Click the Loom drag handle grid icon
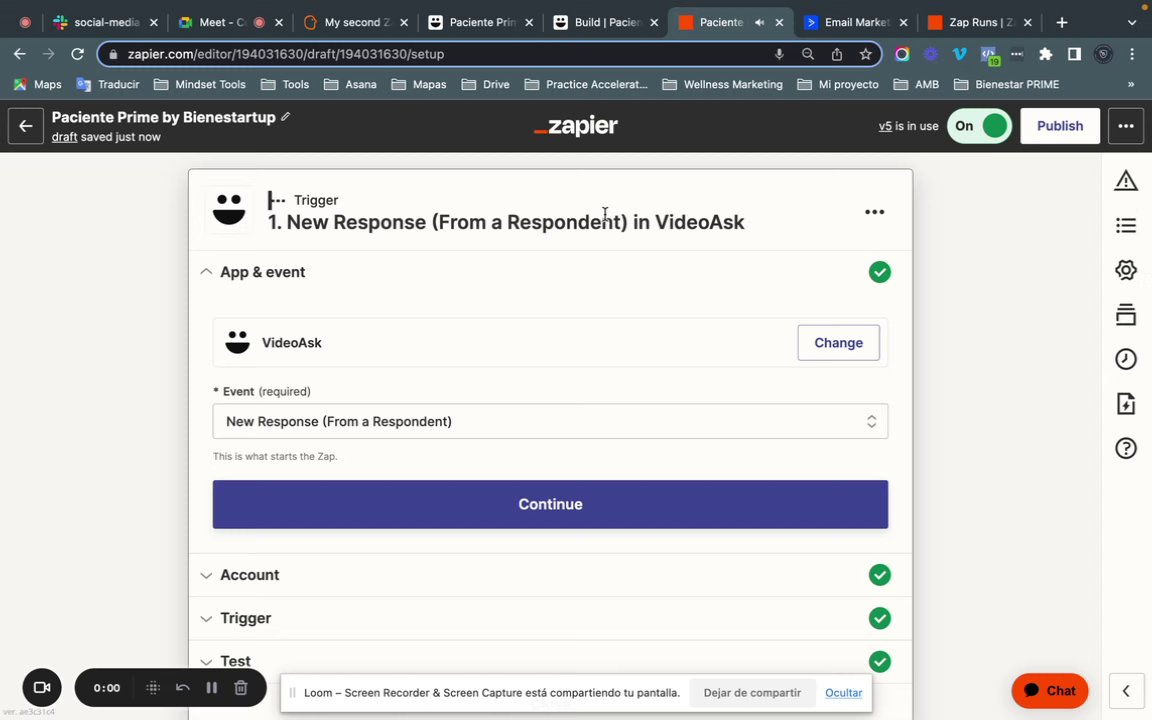Viewport: 1152px width, 720px height. tap(153, 688)
